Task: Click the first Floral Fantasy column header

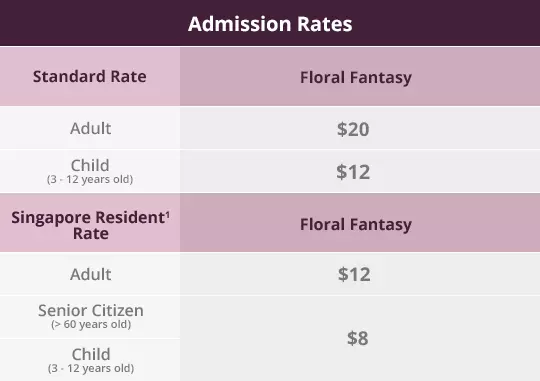Action: pyautogui.click(x=356, y=77)
